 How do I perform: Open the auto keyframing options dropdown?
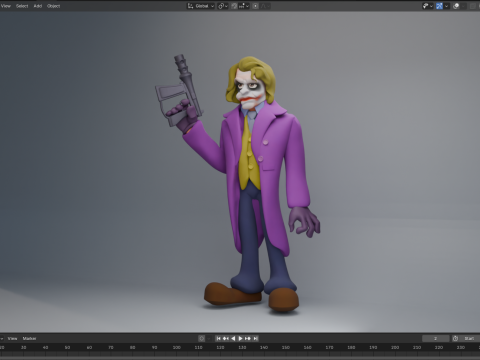pos(209,338)
